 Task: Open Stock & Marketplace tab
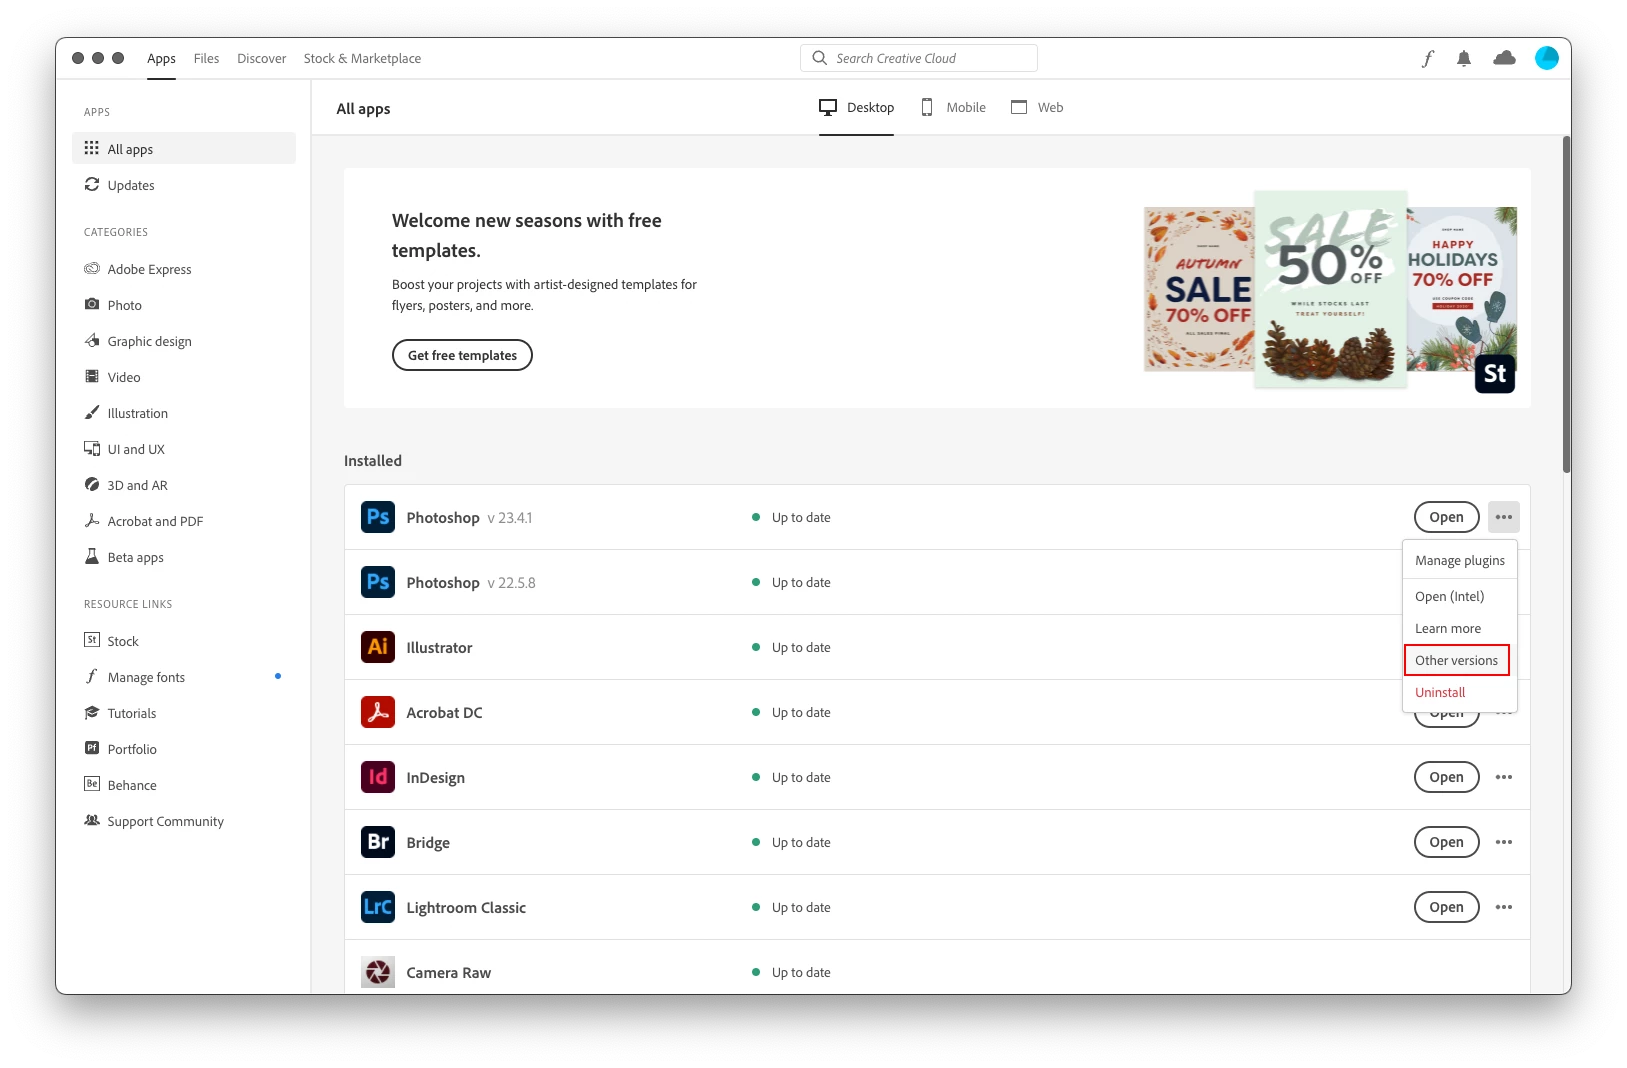click(362, 59)
